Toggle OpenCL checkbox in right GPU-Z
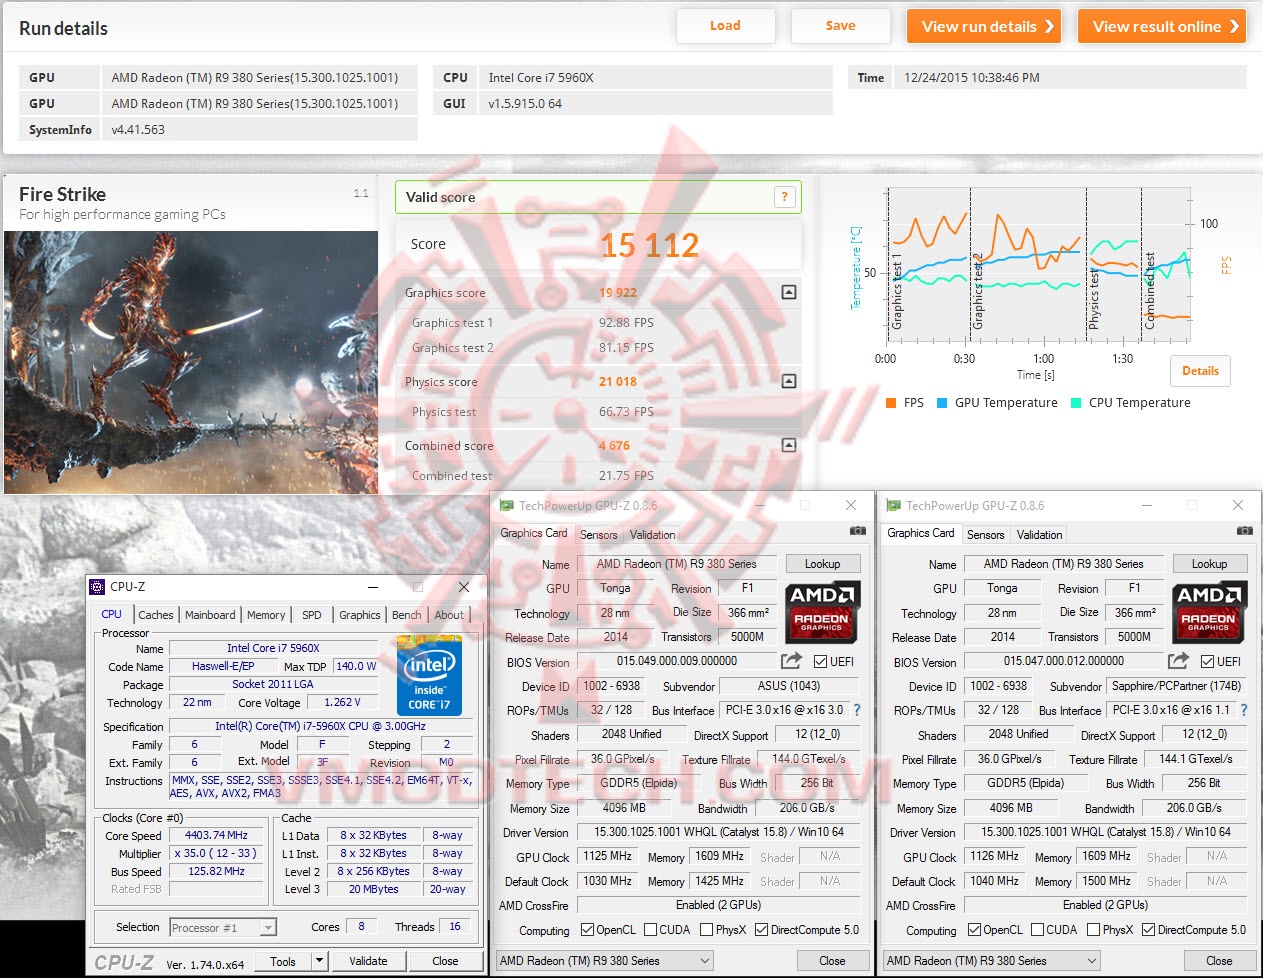Screen dimensions: 1263x978 pos(974,930)
